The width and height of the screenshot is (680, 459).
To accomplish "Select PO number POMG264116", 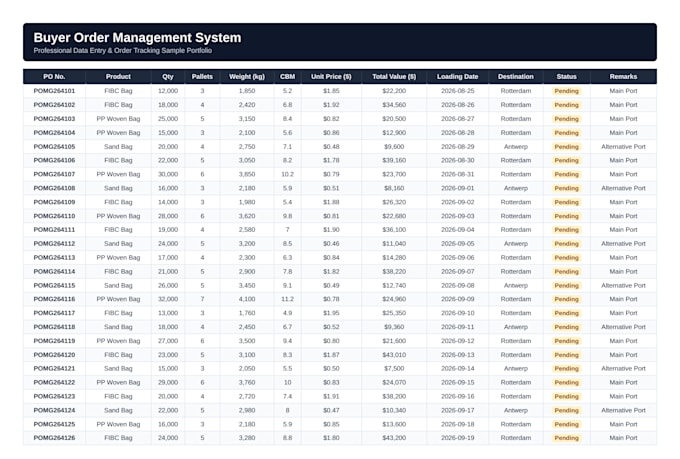I will [x=54, y=299].
